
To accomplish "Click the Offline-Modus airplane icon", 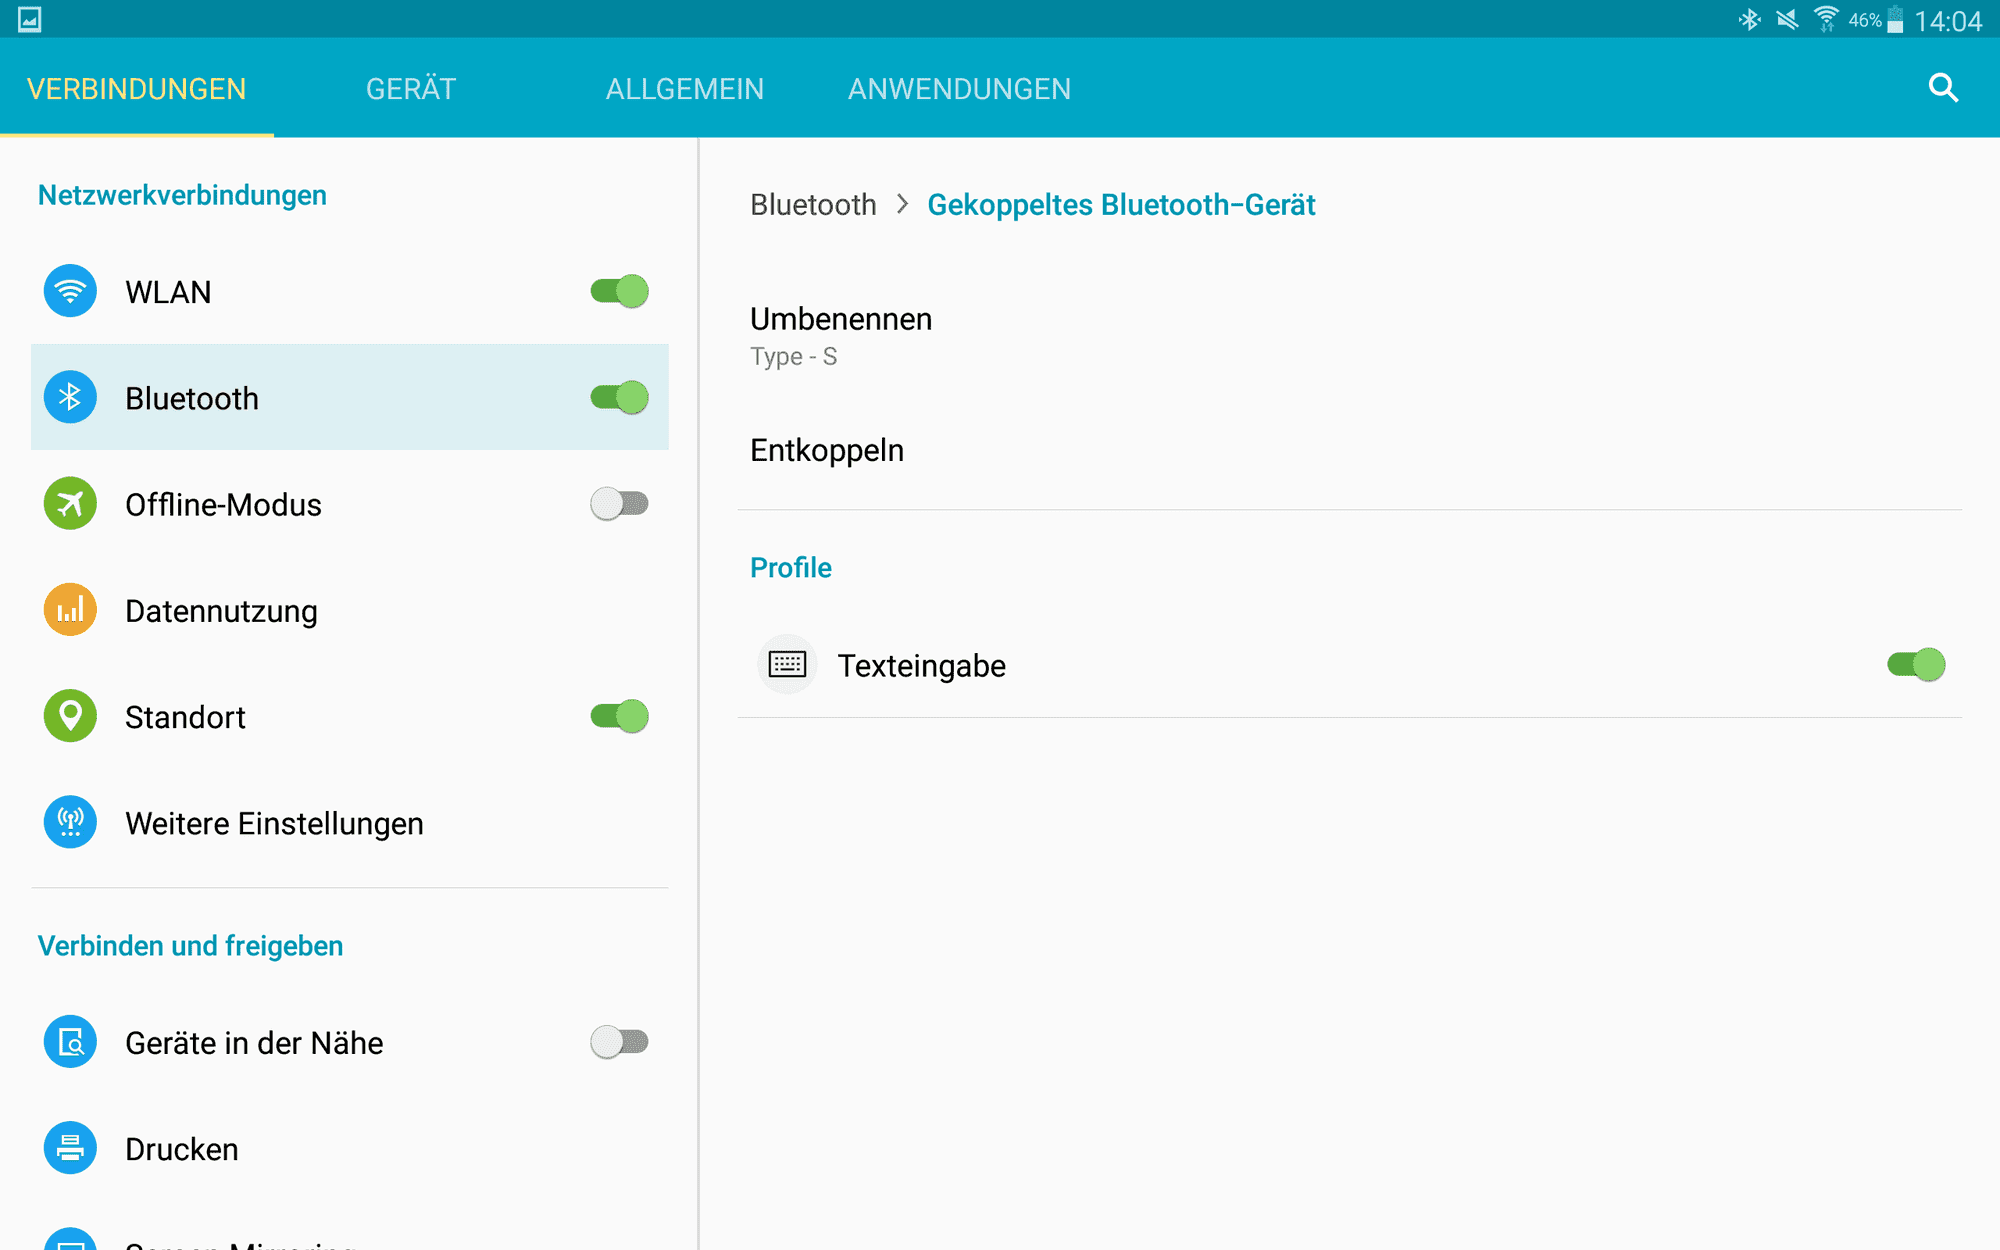I will point(70,504).
